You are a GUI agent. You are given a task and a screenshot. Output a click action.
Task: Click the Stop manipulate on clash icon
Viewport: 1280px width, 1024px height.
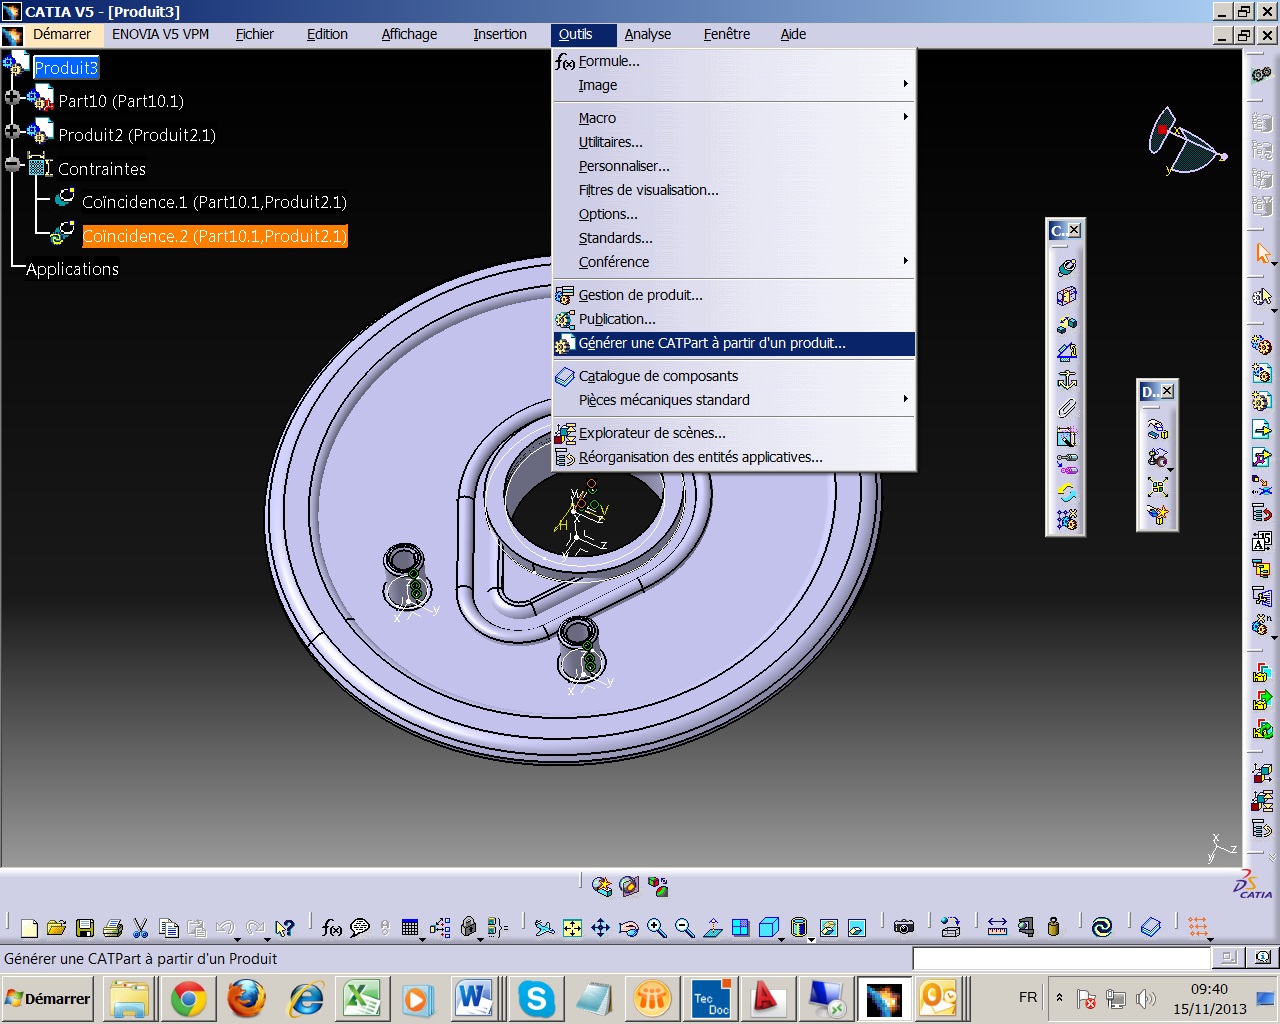(x=1158, y=515)
